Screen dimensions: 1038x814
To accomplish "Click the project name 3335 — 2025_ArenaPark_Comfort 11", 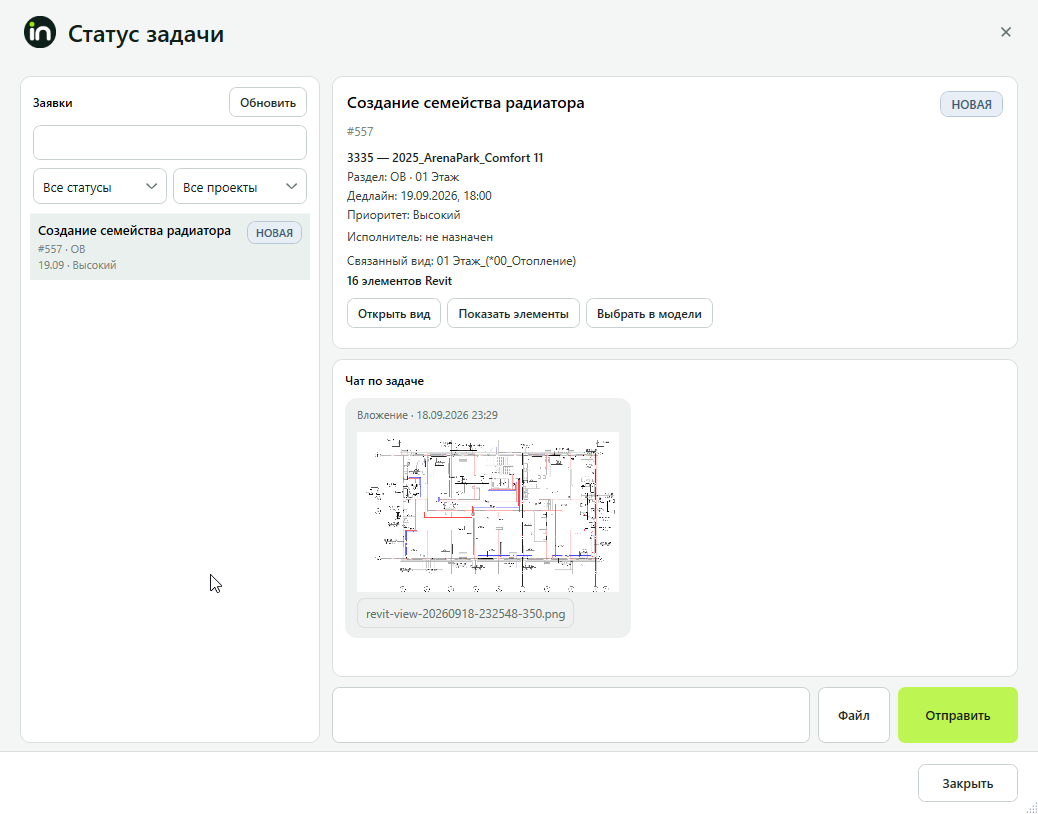I will click(x=445, y=158).
